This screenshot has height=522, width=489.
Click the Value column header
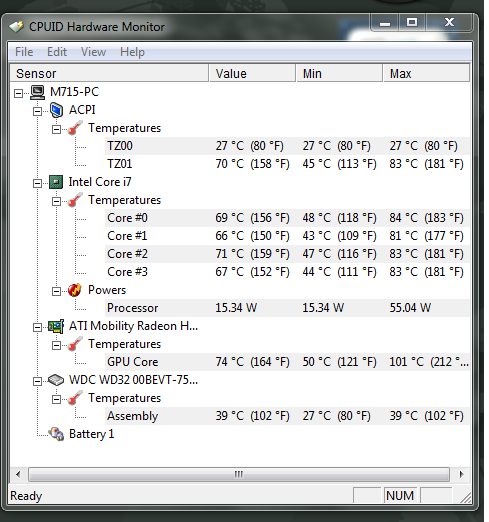252,73
